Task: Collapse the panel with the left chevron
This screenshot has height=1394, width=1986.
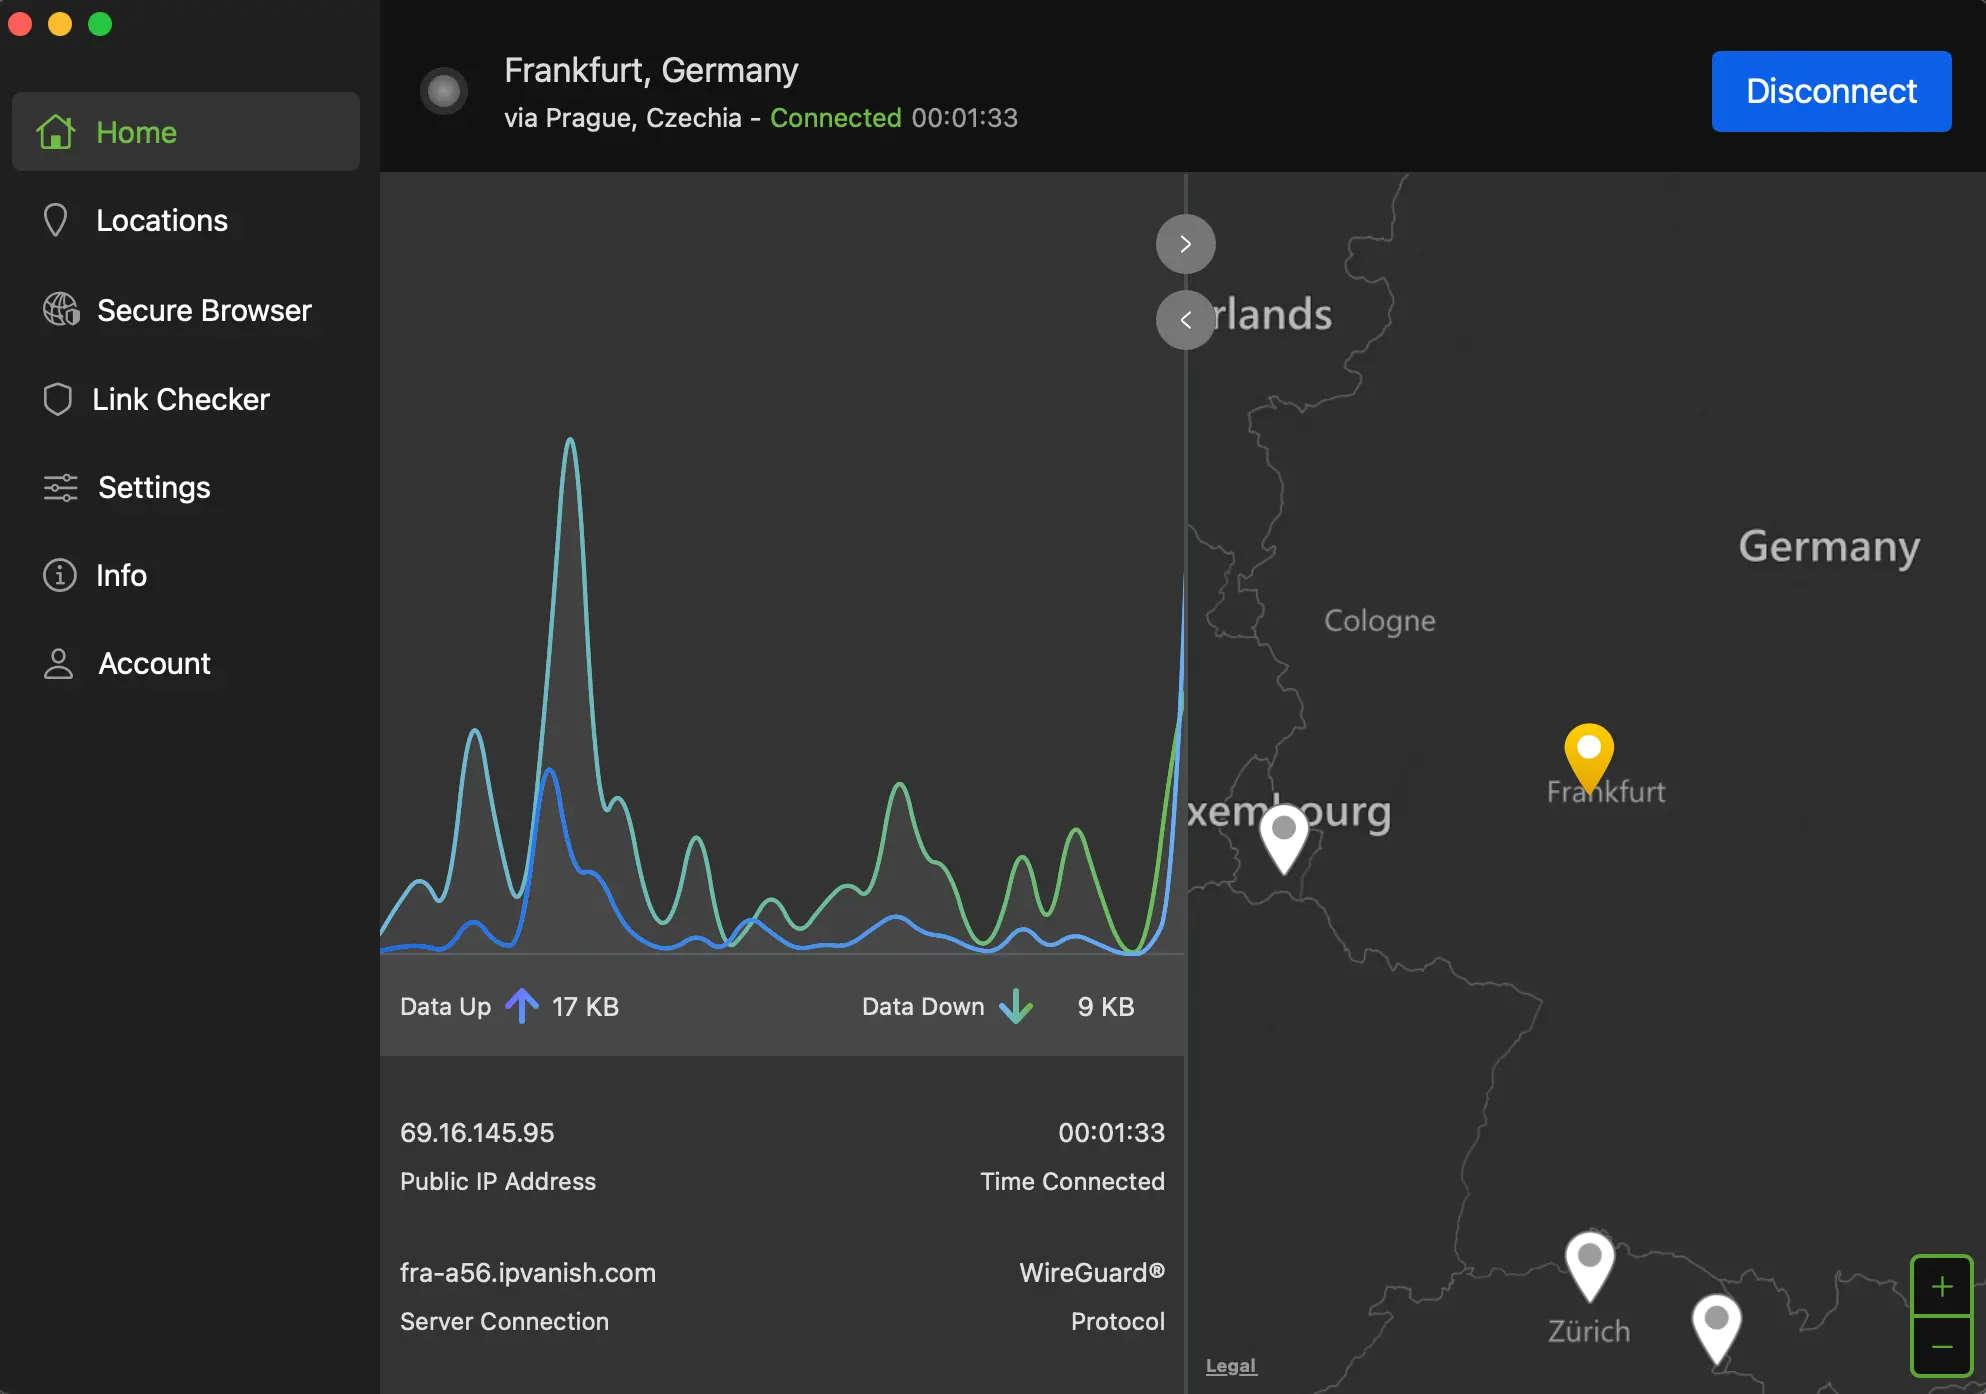Action: pyautogui.click(x=1185, y=320)
